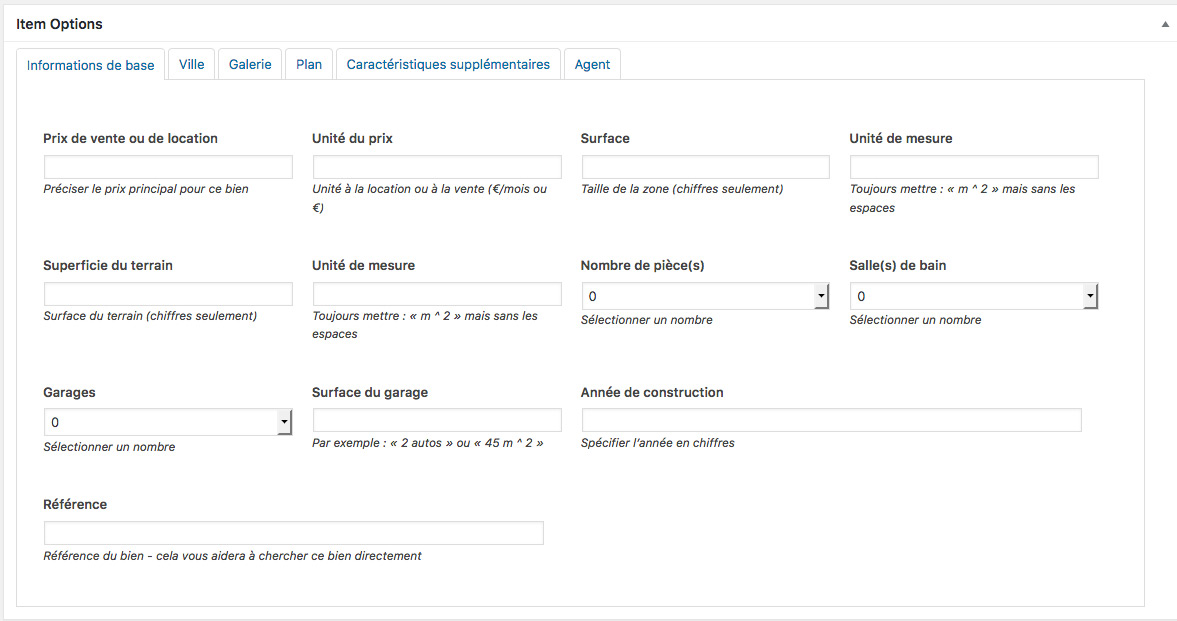Image resolution: width=1177 pixels, height=621 pixels.
Task: Switch to the Ville tab
Action: pos(191,64)
